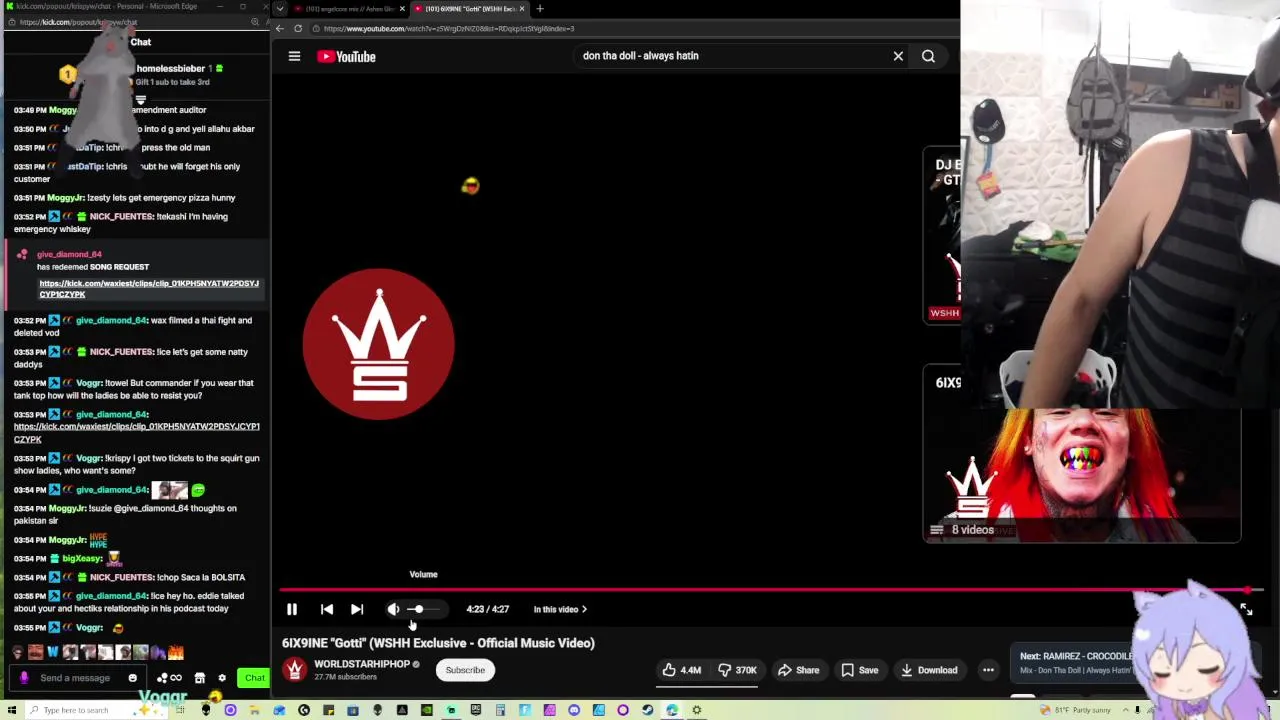The width and height of the screenshot is (1280, 720).
Task: Skip to the next video
Action: coord(357,609)
